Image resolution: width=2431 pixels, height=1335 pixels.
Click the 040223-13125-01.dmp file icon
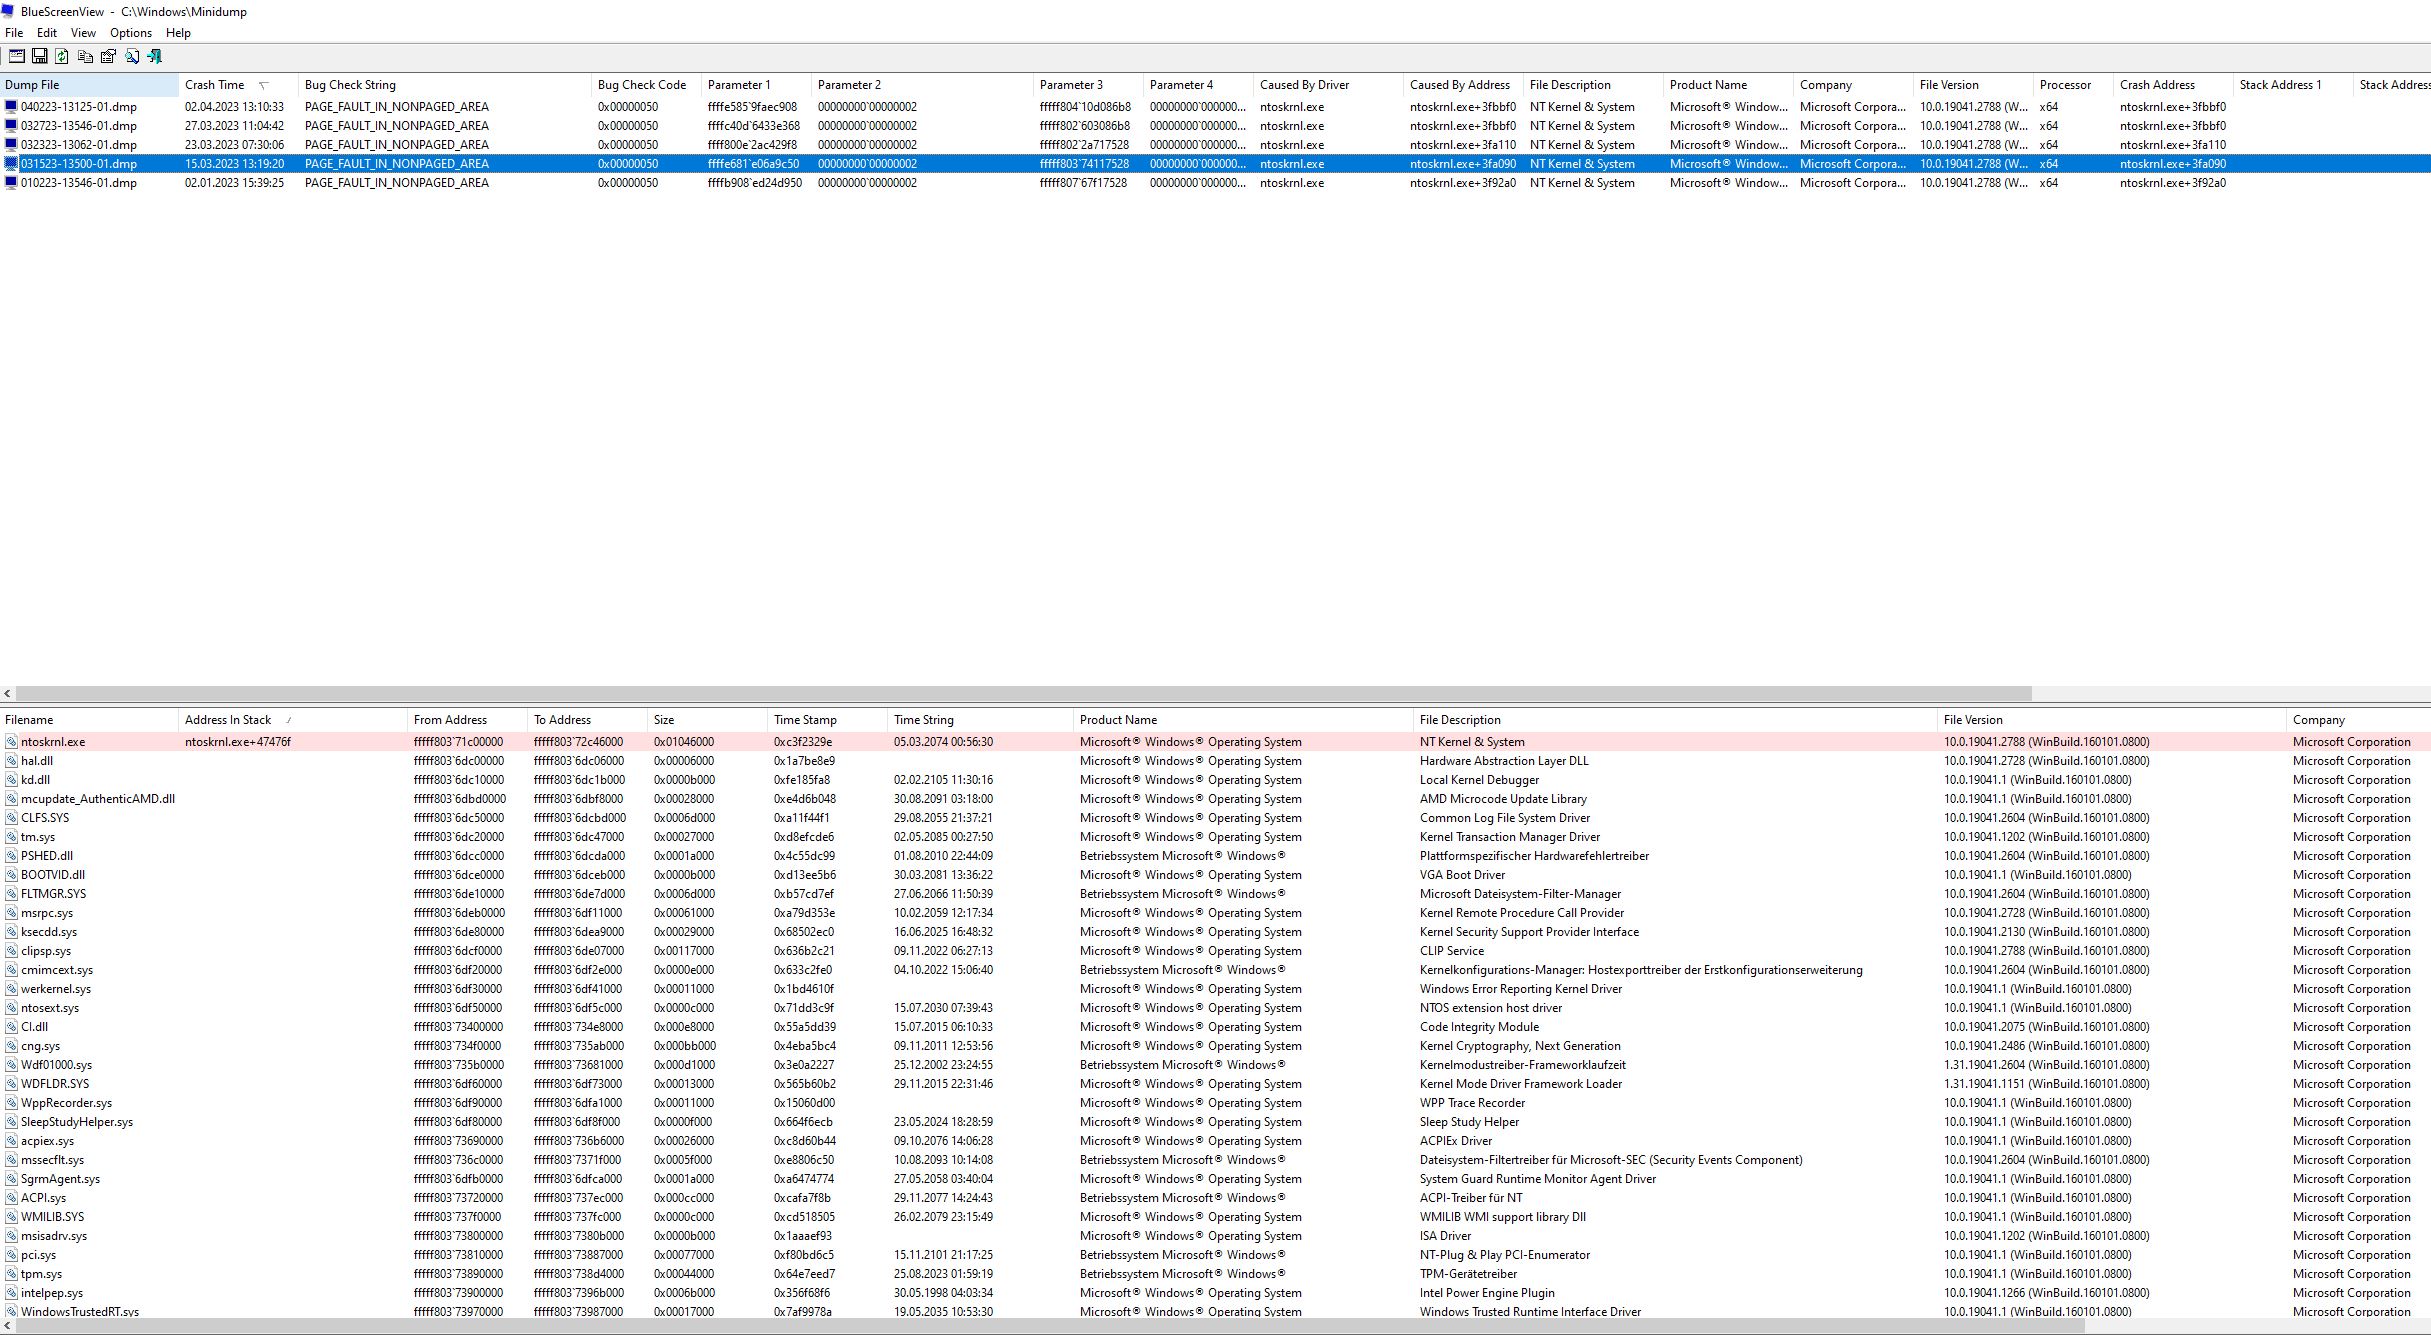(x=11, y=107)
